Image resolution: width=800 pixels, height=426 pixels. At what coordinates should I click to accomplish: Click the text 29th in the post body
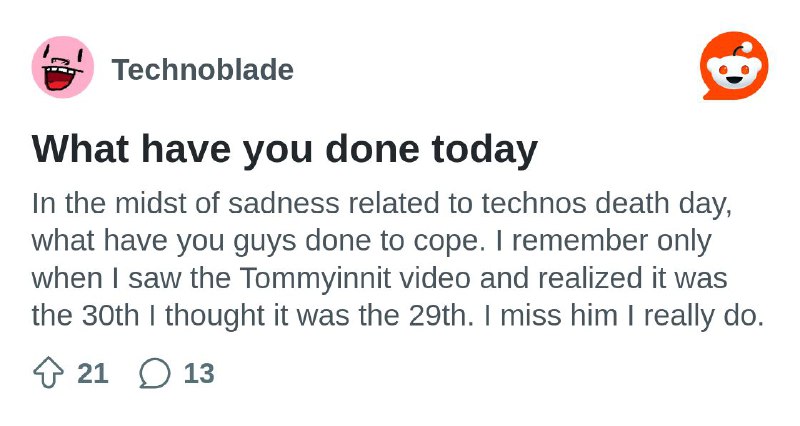(x=437, y=316)
